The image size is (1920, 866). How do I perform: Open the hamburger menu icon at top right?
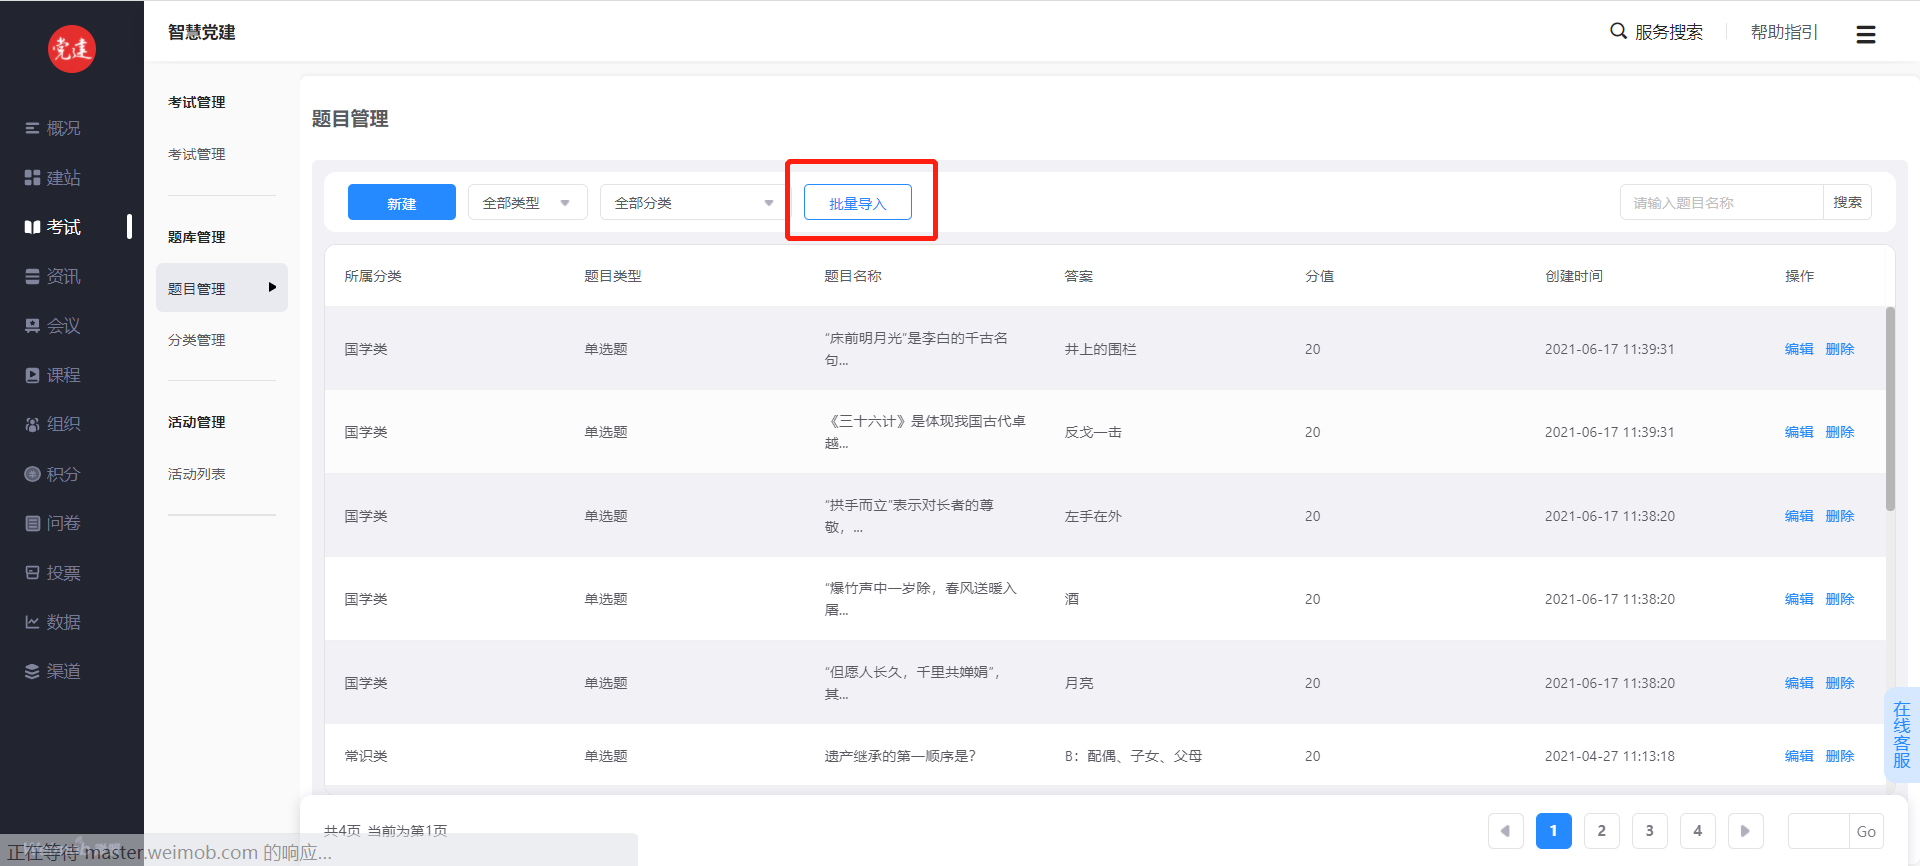[x=1865, y=34]
